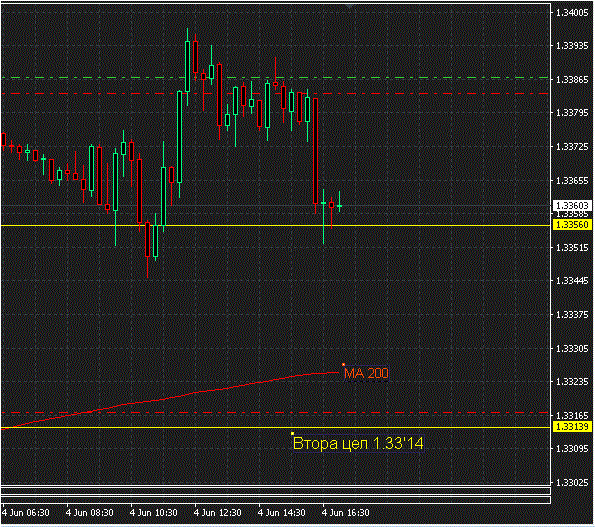The image size is (596, 528).
Task: Click the yellow 1.33139 price tag
Action: pyautogui.click(x=572, y=427)
